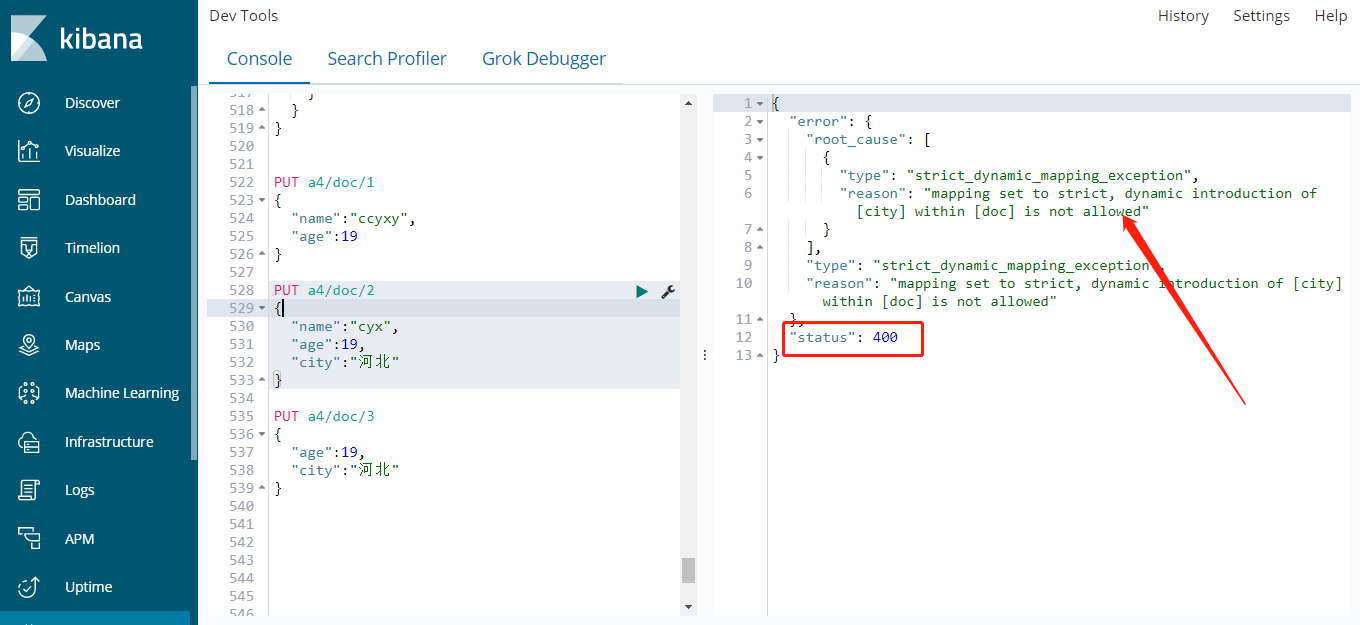Click the editor vertical scrollbar thumb
Image resolution: width=1360 pixels, height=625 pixels.
click(688, 570)
